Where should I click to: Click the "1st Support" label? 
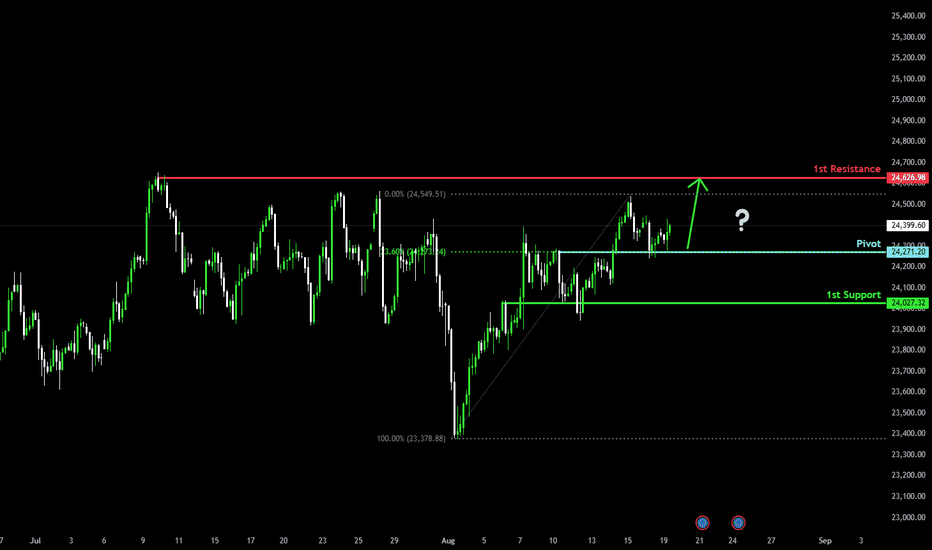point(854,295)
